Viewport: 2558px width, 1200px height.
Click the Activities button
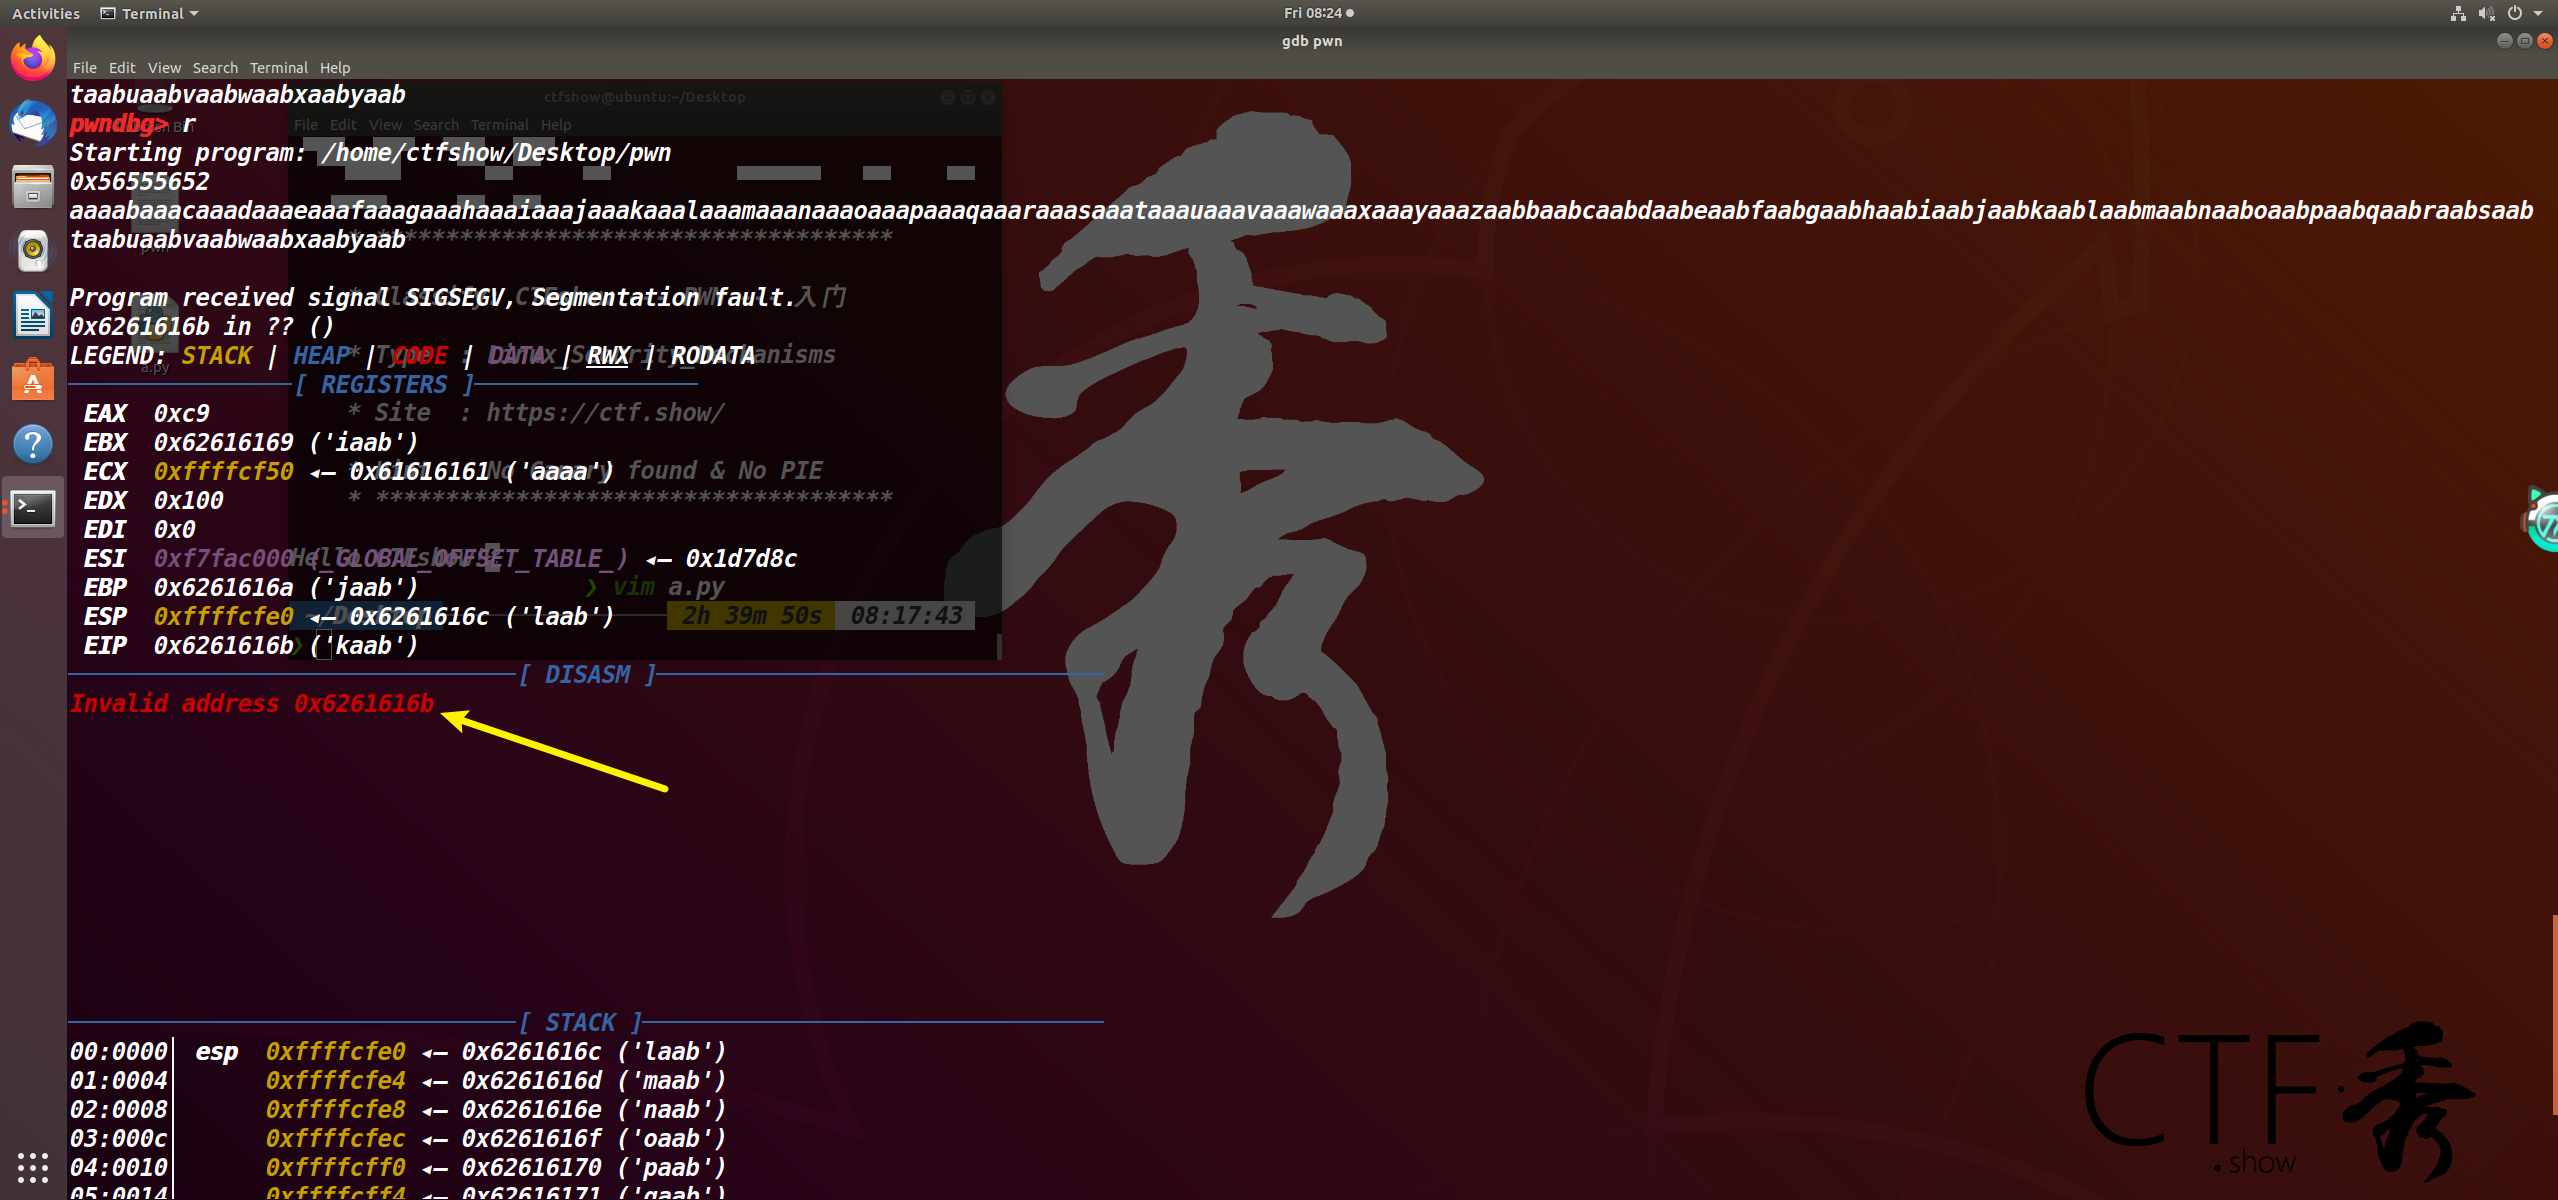(45, 13)
